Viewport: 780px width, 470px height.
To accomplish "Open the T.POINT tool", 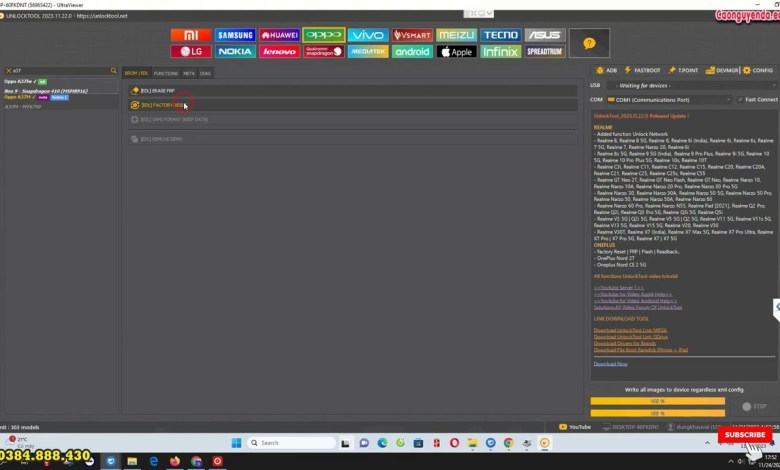I will [683, 71].
